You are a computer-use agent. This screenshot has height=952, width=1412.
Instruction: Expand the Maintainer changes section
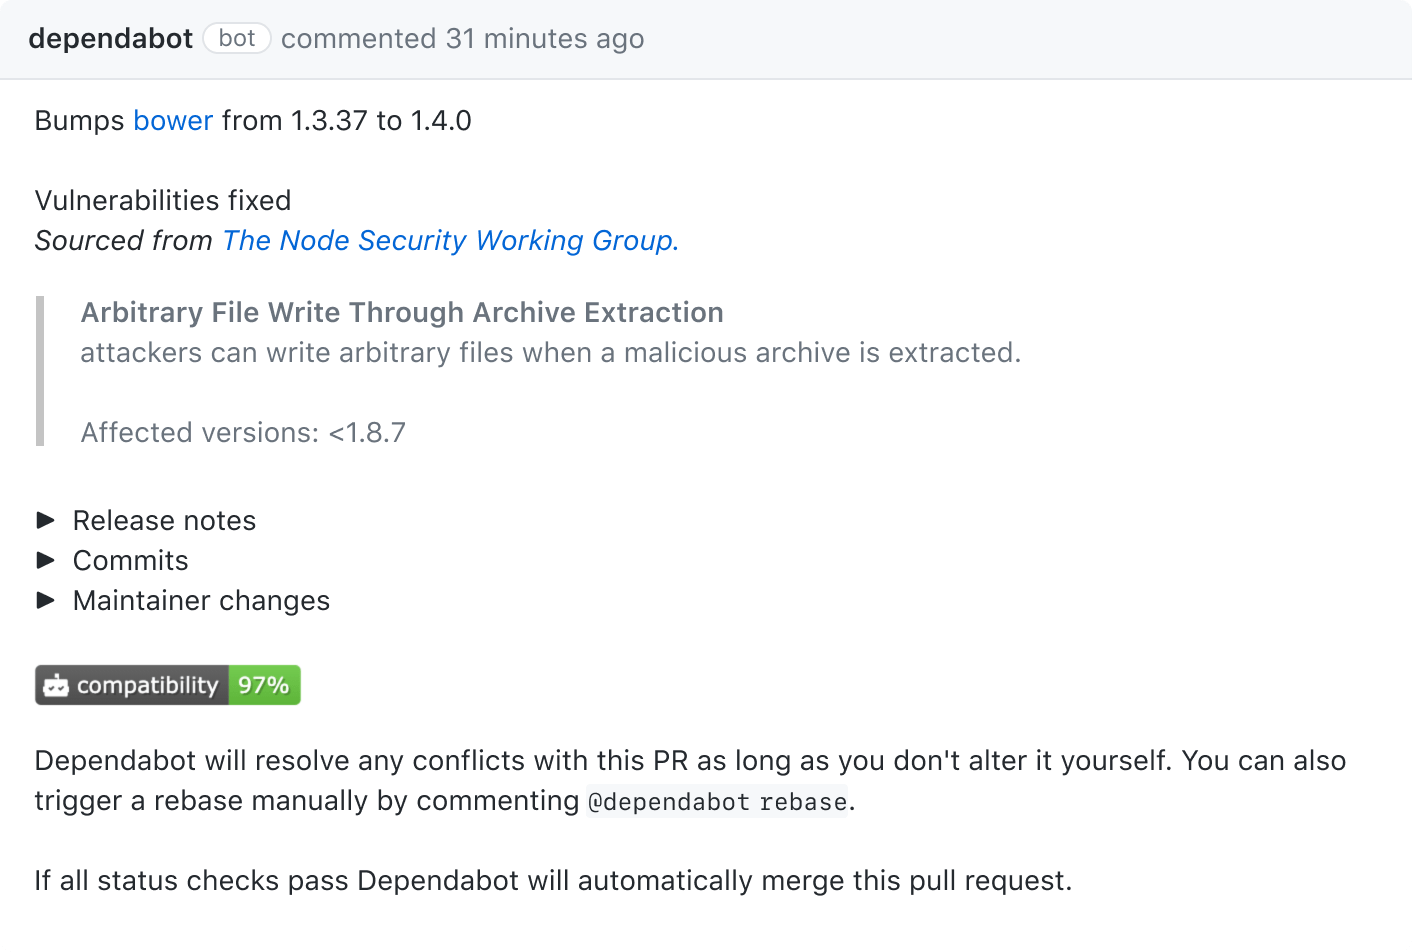pos(200,600)
